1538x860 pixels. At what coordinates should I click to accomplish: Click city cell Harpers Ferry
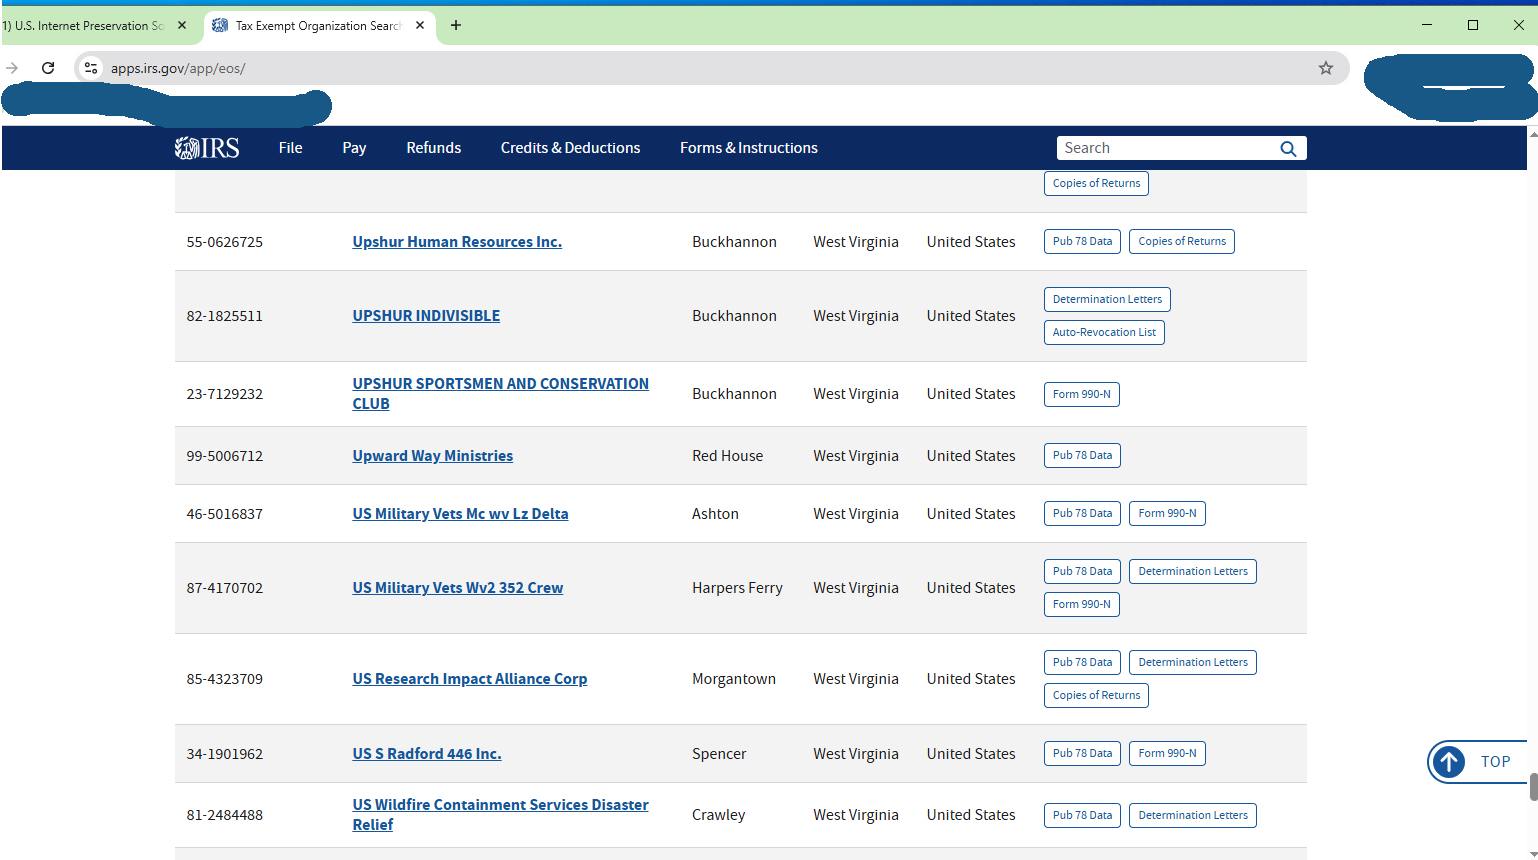tap(737, 588)
